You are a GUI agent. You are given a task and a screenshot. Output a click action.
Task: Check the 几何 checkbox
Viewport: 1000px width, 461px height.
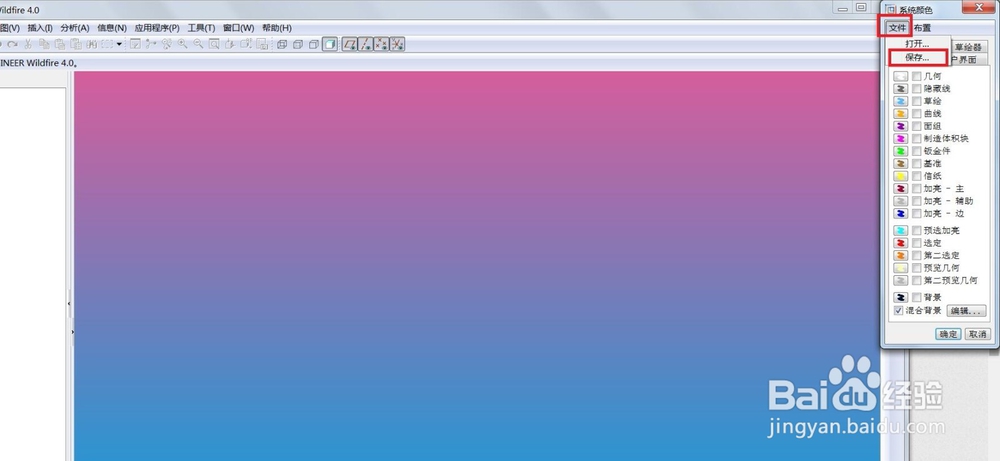916,76
